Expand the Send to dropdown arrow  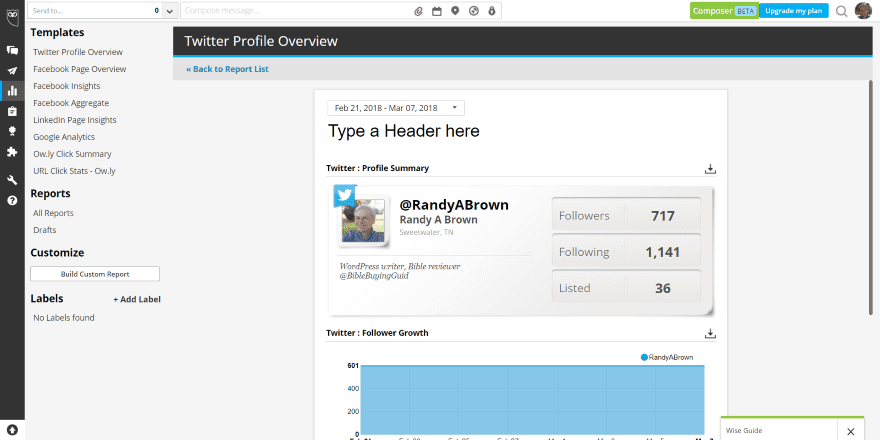(x=170, y=11)
